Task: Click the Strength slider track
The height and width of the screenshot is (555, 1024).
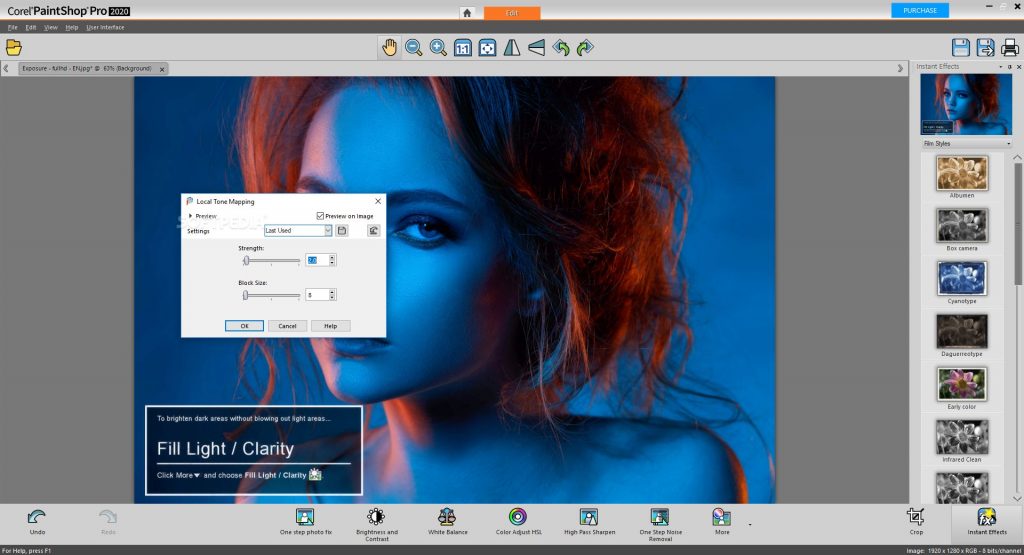Action: pos(272,260)
